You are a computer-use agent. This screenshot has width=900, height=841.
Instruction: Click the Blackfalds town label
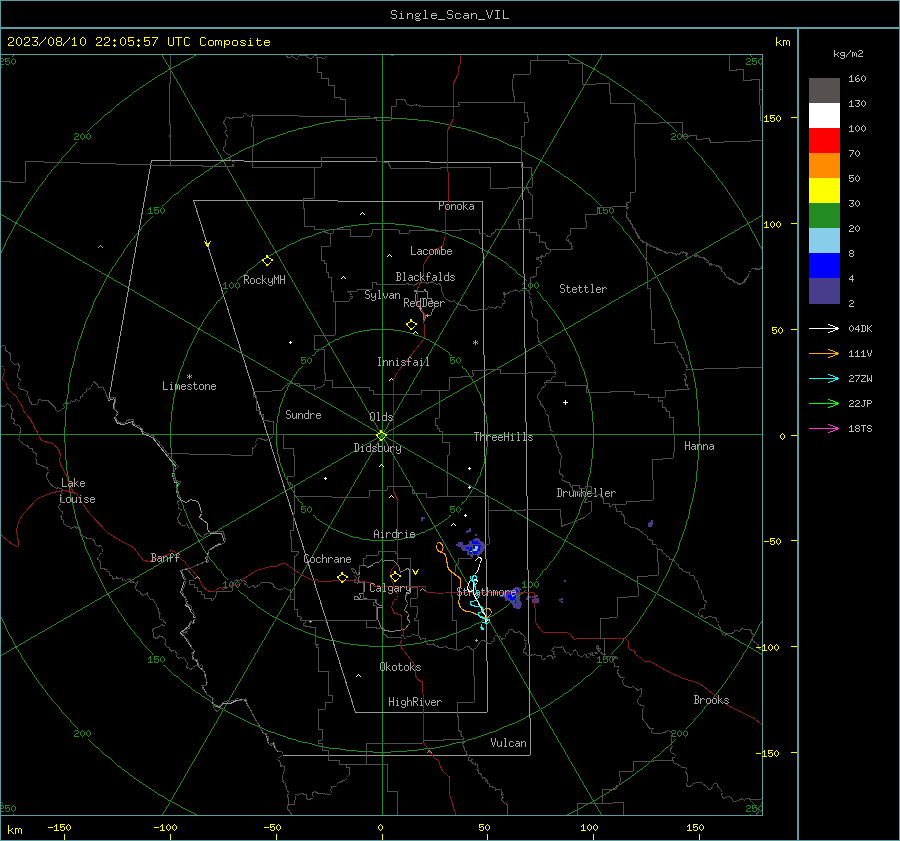click(x=425, y=277)
